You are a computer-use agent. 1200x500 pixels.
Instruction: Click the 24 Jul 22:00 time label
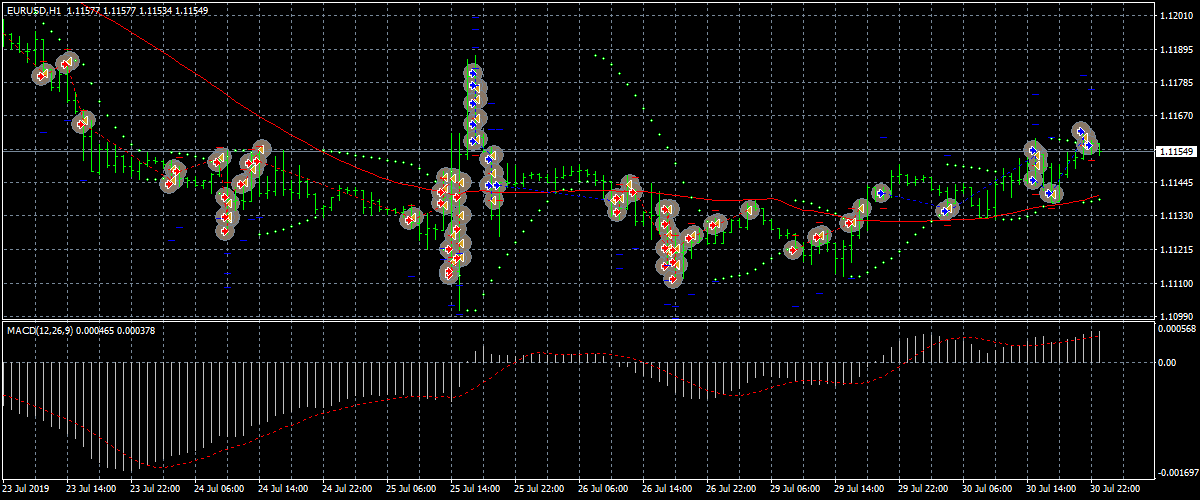(x=346, y=490)
